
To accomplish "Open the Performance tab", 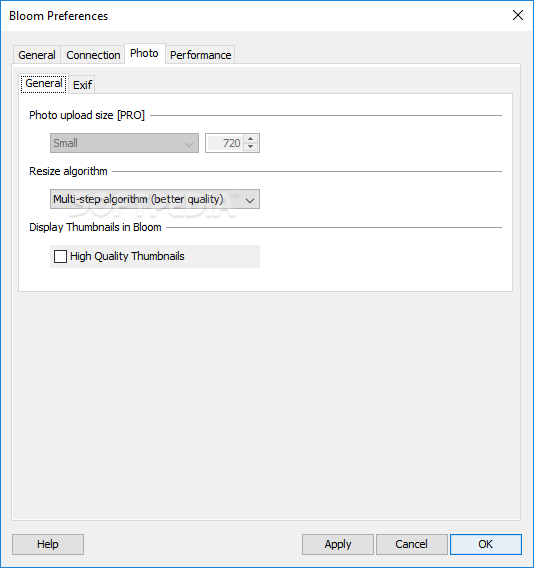I will pos(200,55).
